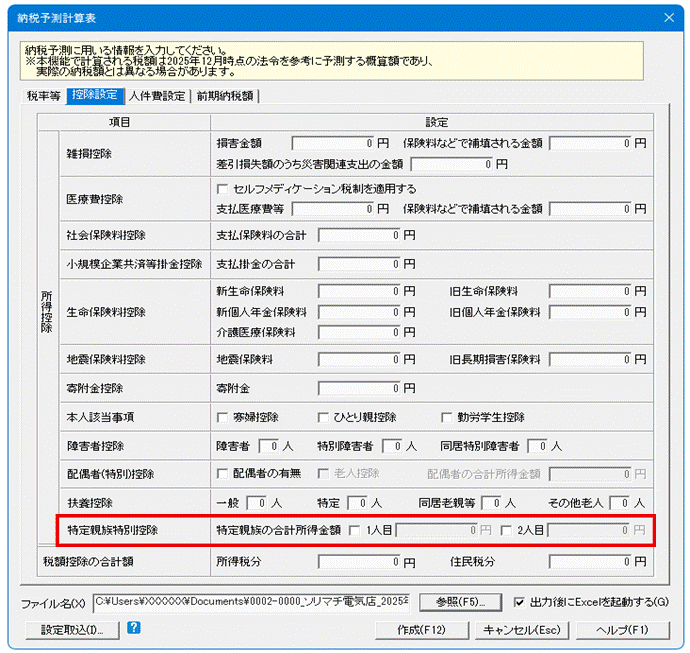Enable セルフメディケーション税制を適用する checkbox
This screenshot has height=653, width=690.
pyautogui.click(x=223, y=189)
